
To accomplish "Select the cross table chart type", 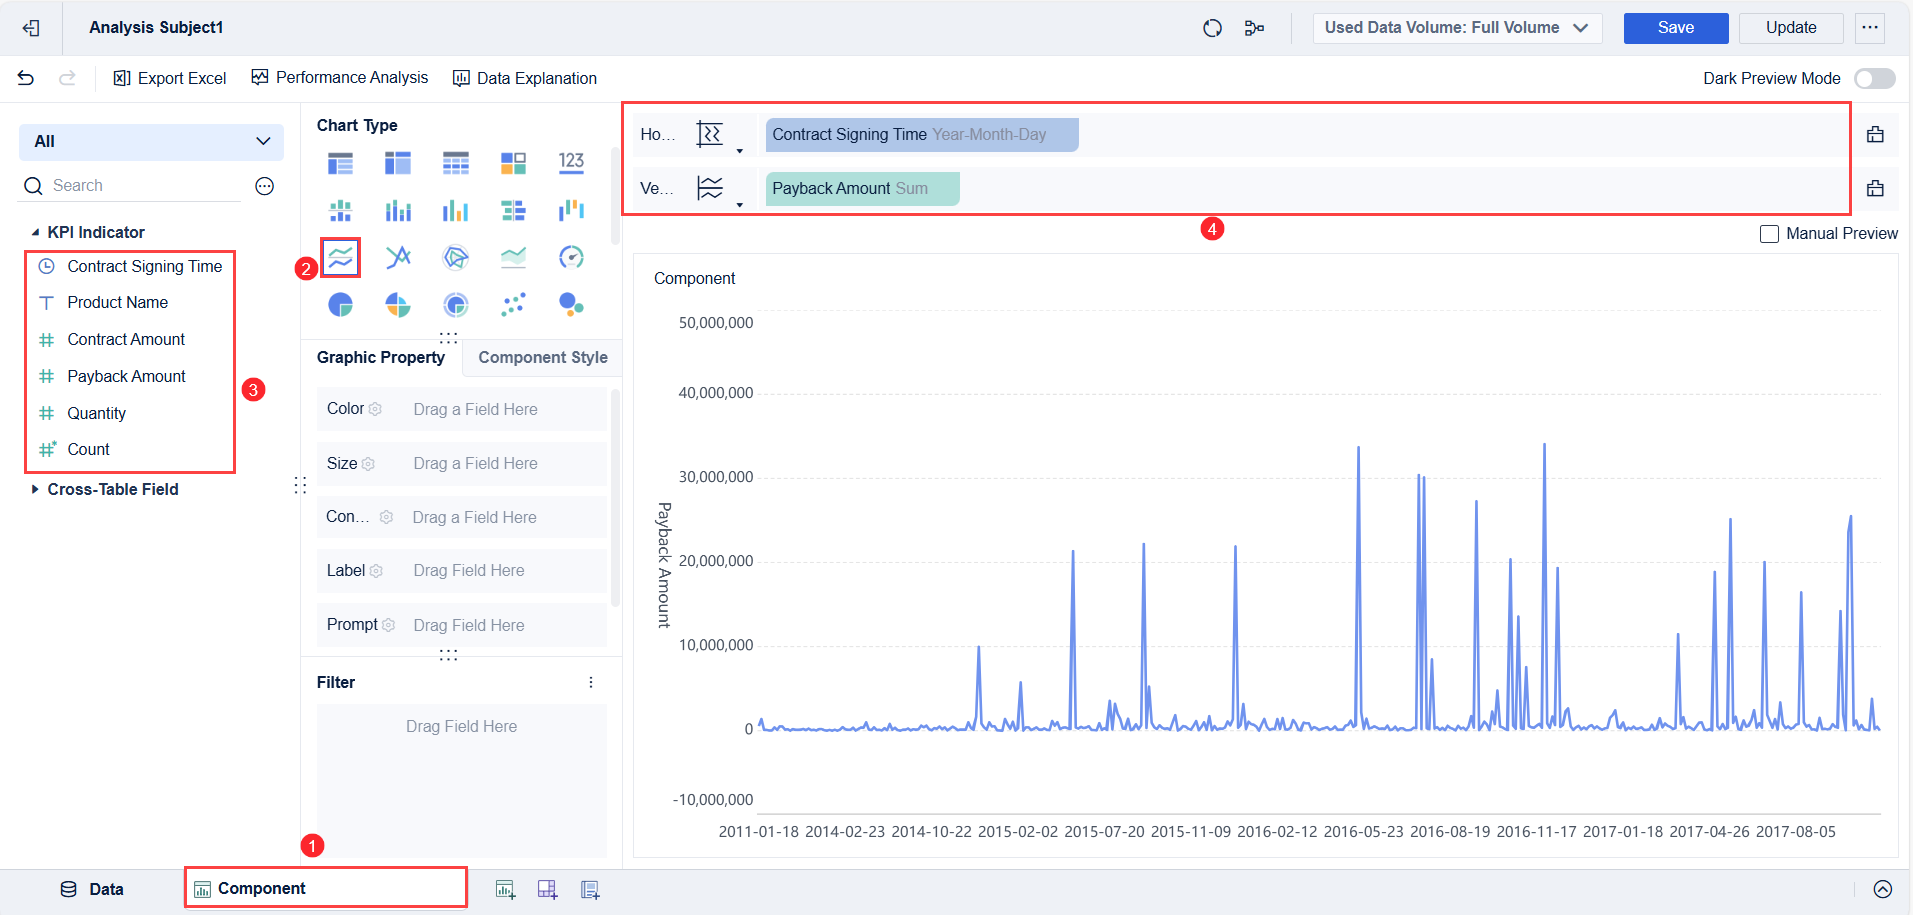I will (x=398, y=163).
